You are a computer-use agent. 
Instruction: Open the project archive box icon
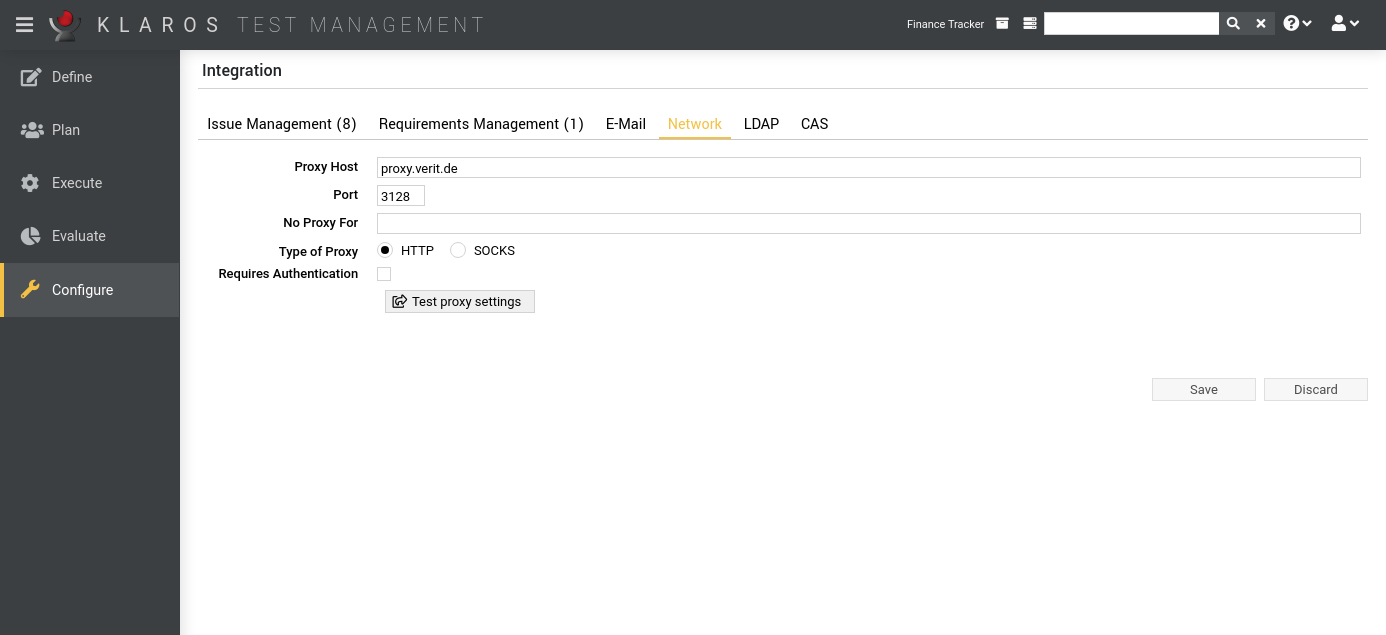[x=1002, y=24]
